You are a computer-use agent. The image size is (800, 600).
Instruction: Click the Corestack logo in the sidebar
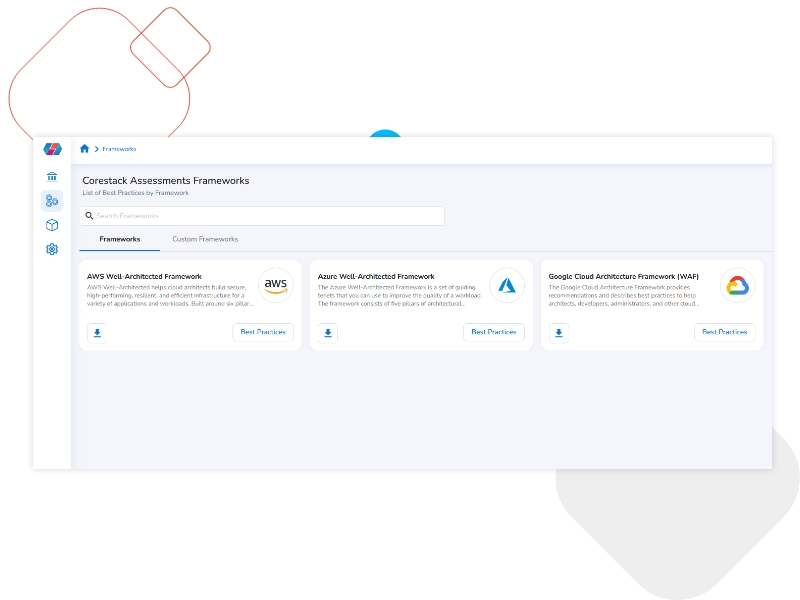[x=52, y=149]
